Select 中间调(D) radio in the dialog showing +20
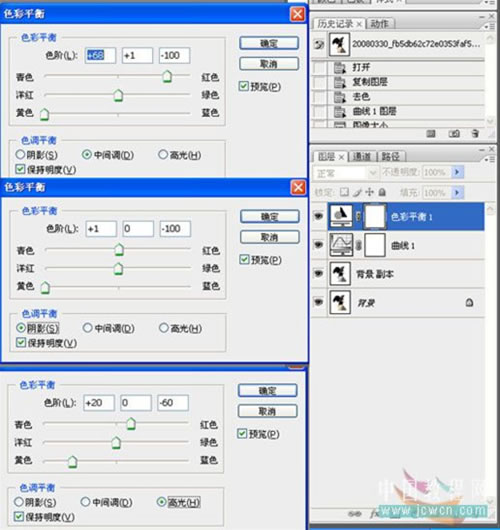 point(86,502)
